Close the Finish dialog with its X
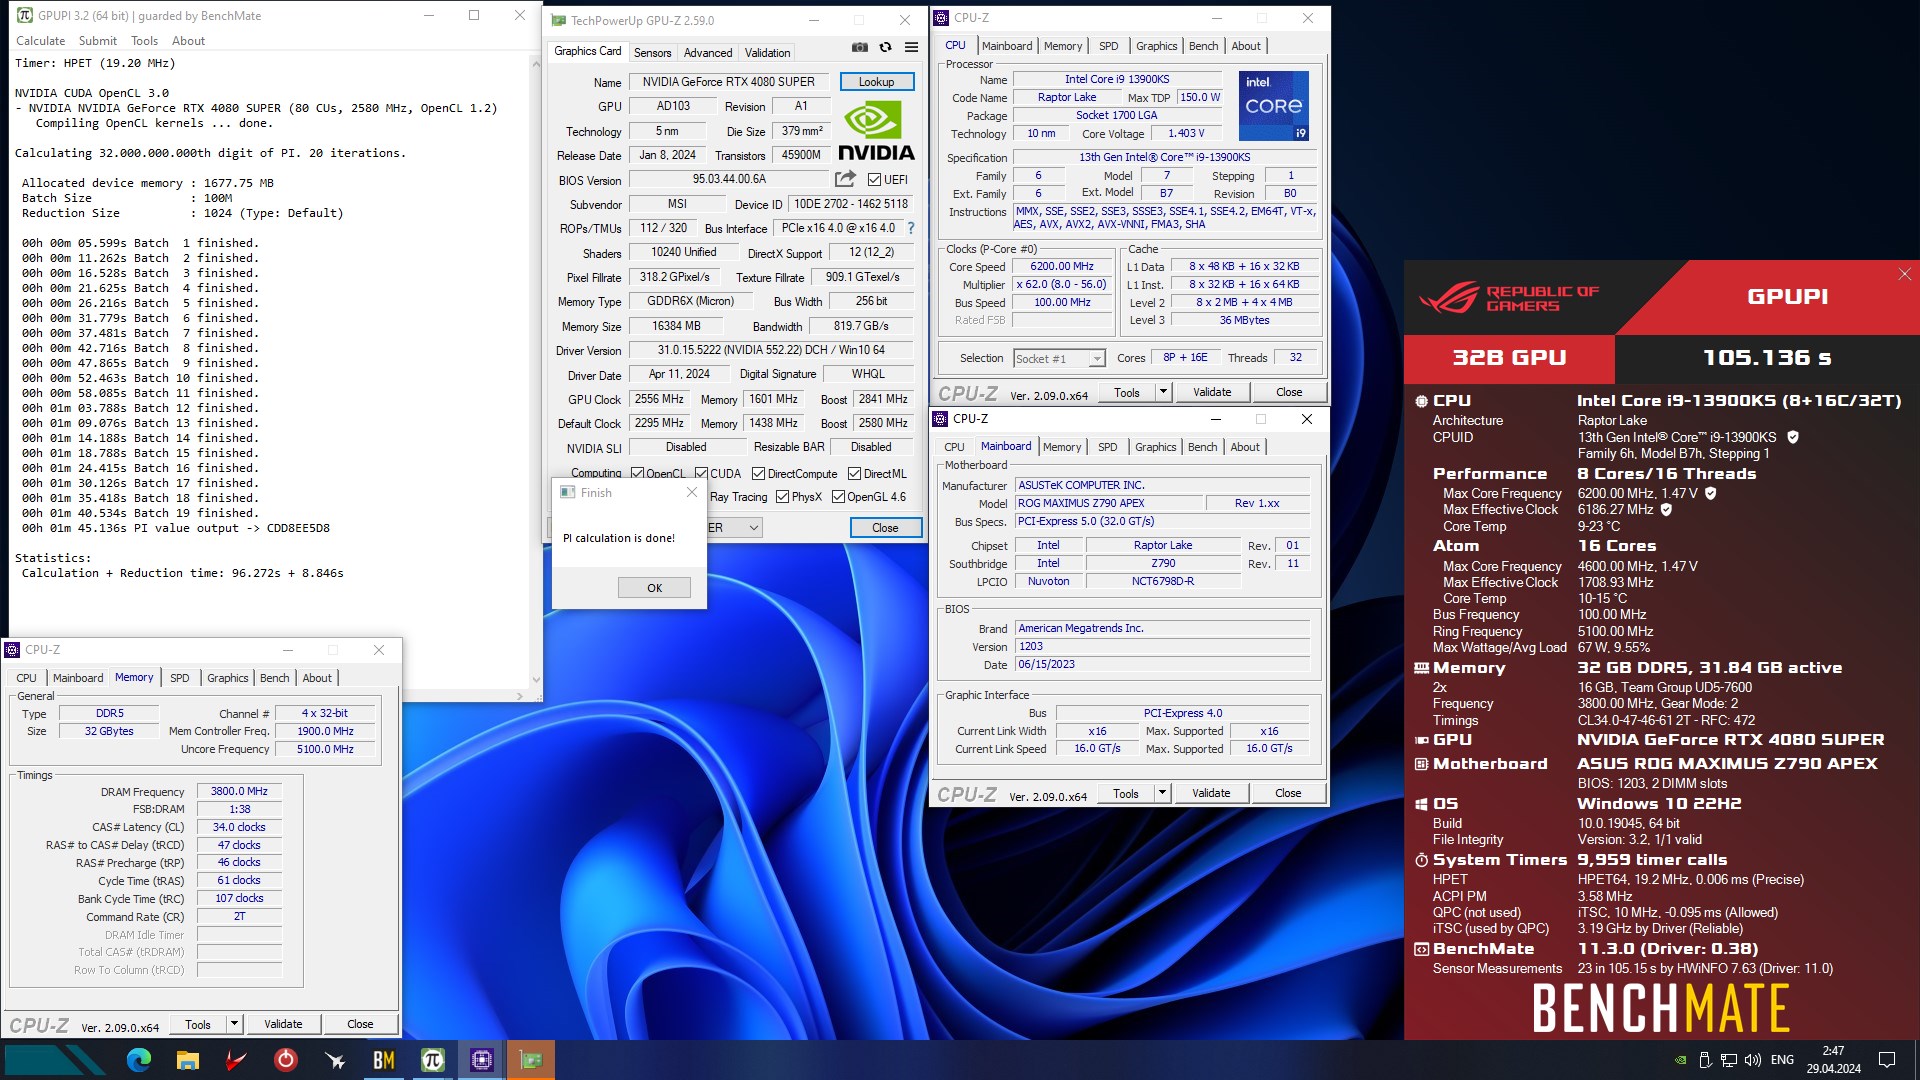This screenshot has width=1920, height=1080. coord(691,492)
